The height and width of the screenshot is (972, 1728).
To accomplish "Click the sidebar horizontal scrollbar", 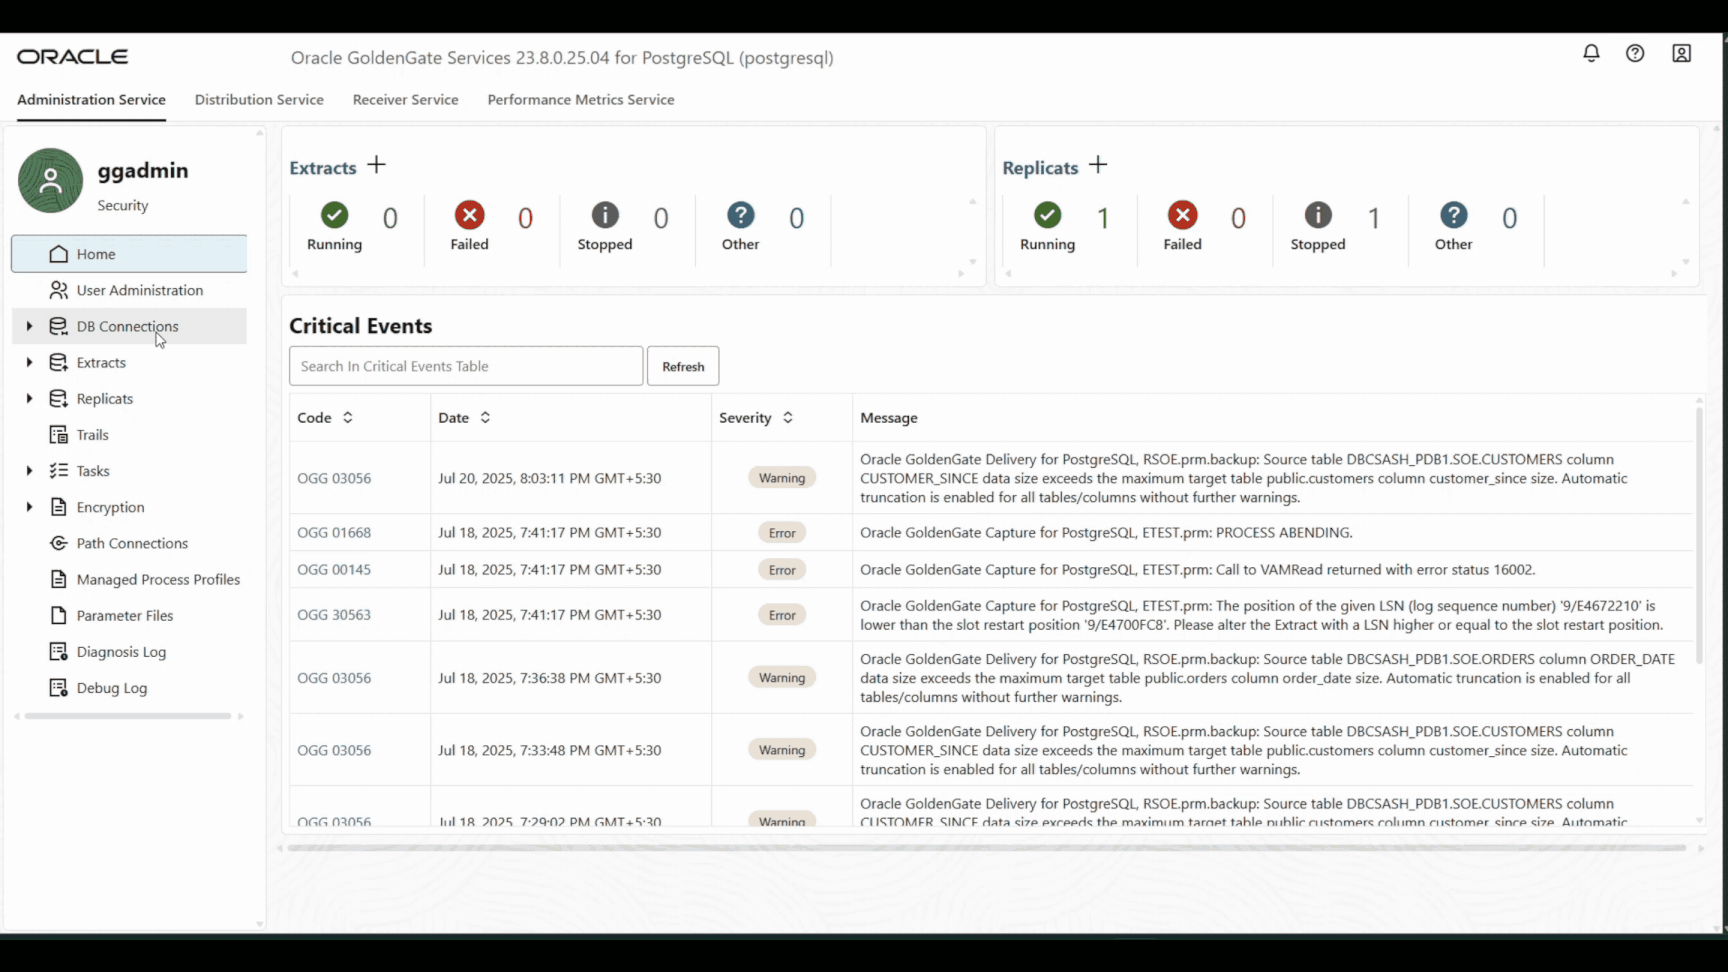I will tap(128, 716).
